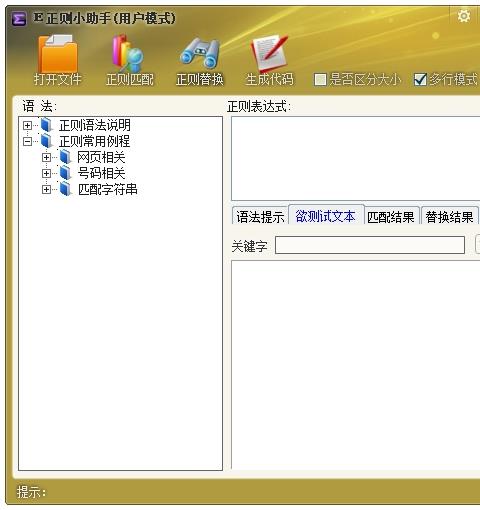480x510 pixels.
Task: Click the book icon beside 正则常用例程
Action: [x=47, y=141]
